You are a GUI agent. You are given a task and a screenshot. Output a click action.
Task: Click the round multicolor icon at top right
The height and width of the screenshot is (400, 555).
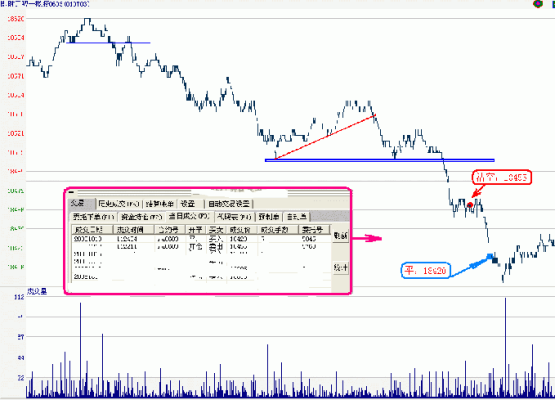538,4
